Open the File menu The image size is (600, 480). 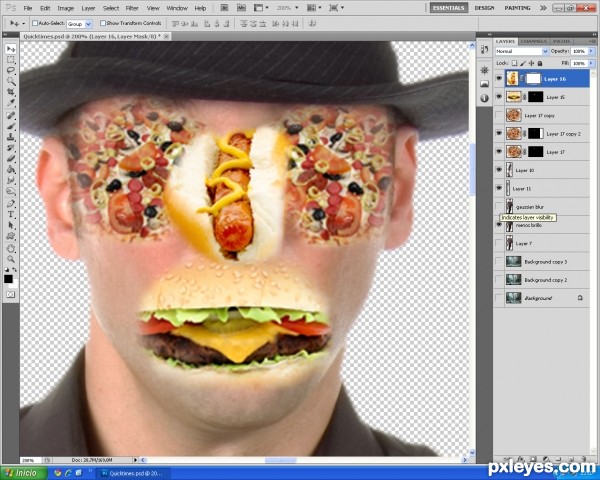(x=28, y=8)
